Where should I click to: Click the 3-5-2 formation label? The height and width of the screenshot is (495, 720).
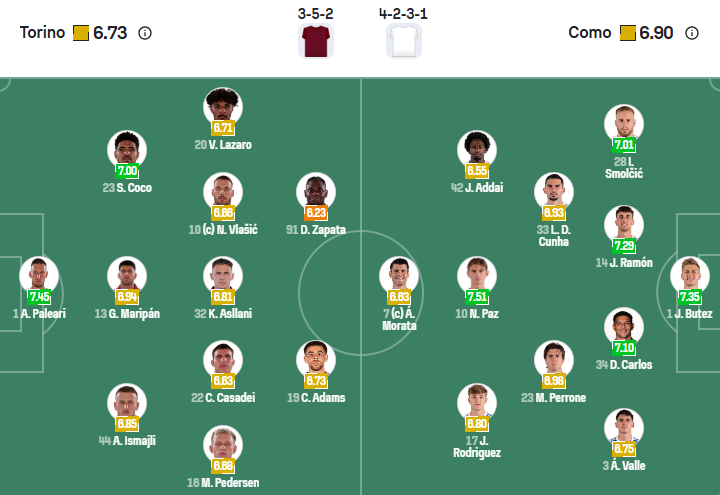316,15
